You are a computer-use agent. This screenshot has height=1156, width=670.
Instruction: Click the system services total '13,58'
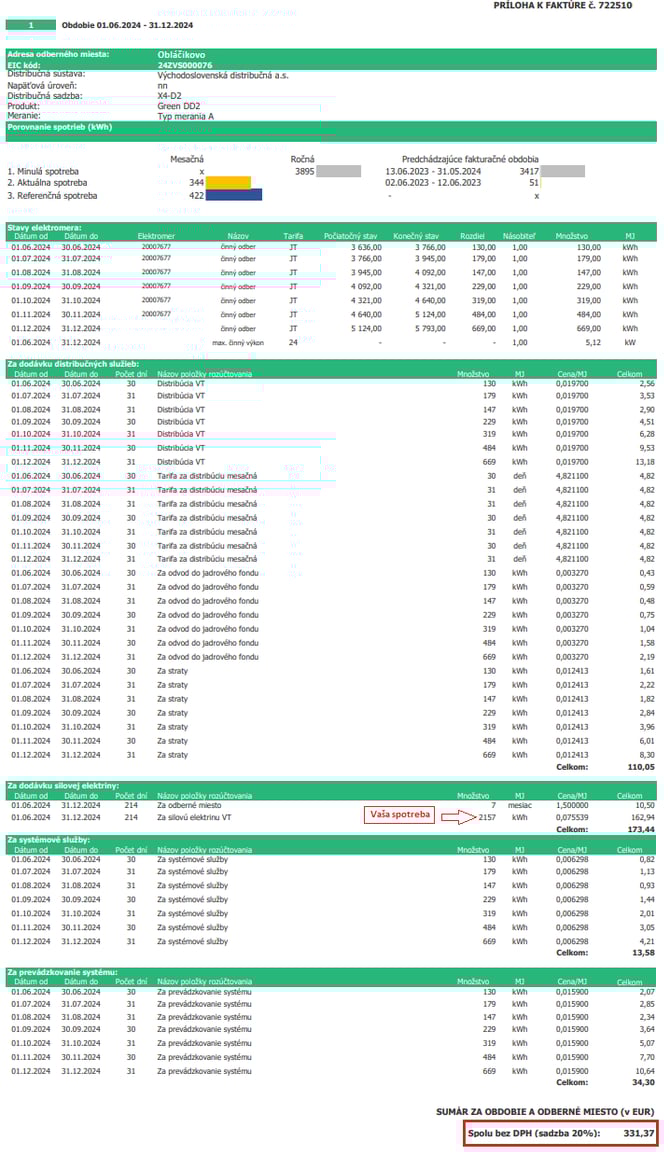pos(643,953)
